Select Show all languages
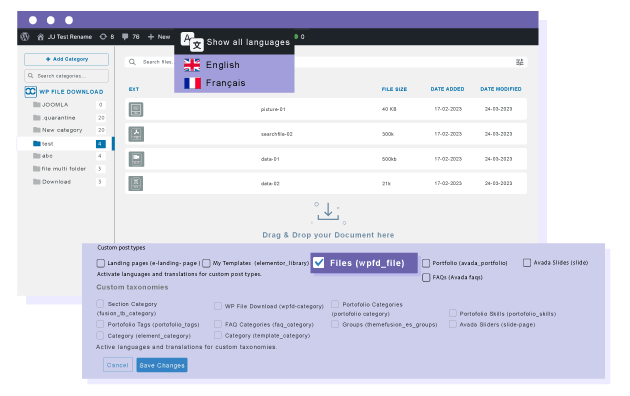 (248, 42)
